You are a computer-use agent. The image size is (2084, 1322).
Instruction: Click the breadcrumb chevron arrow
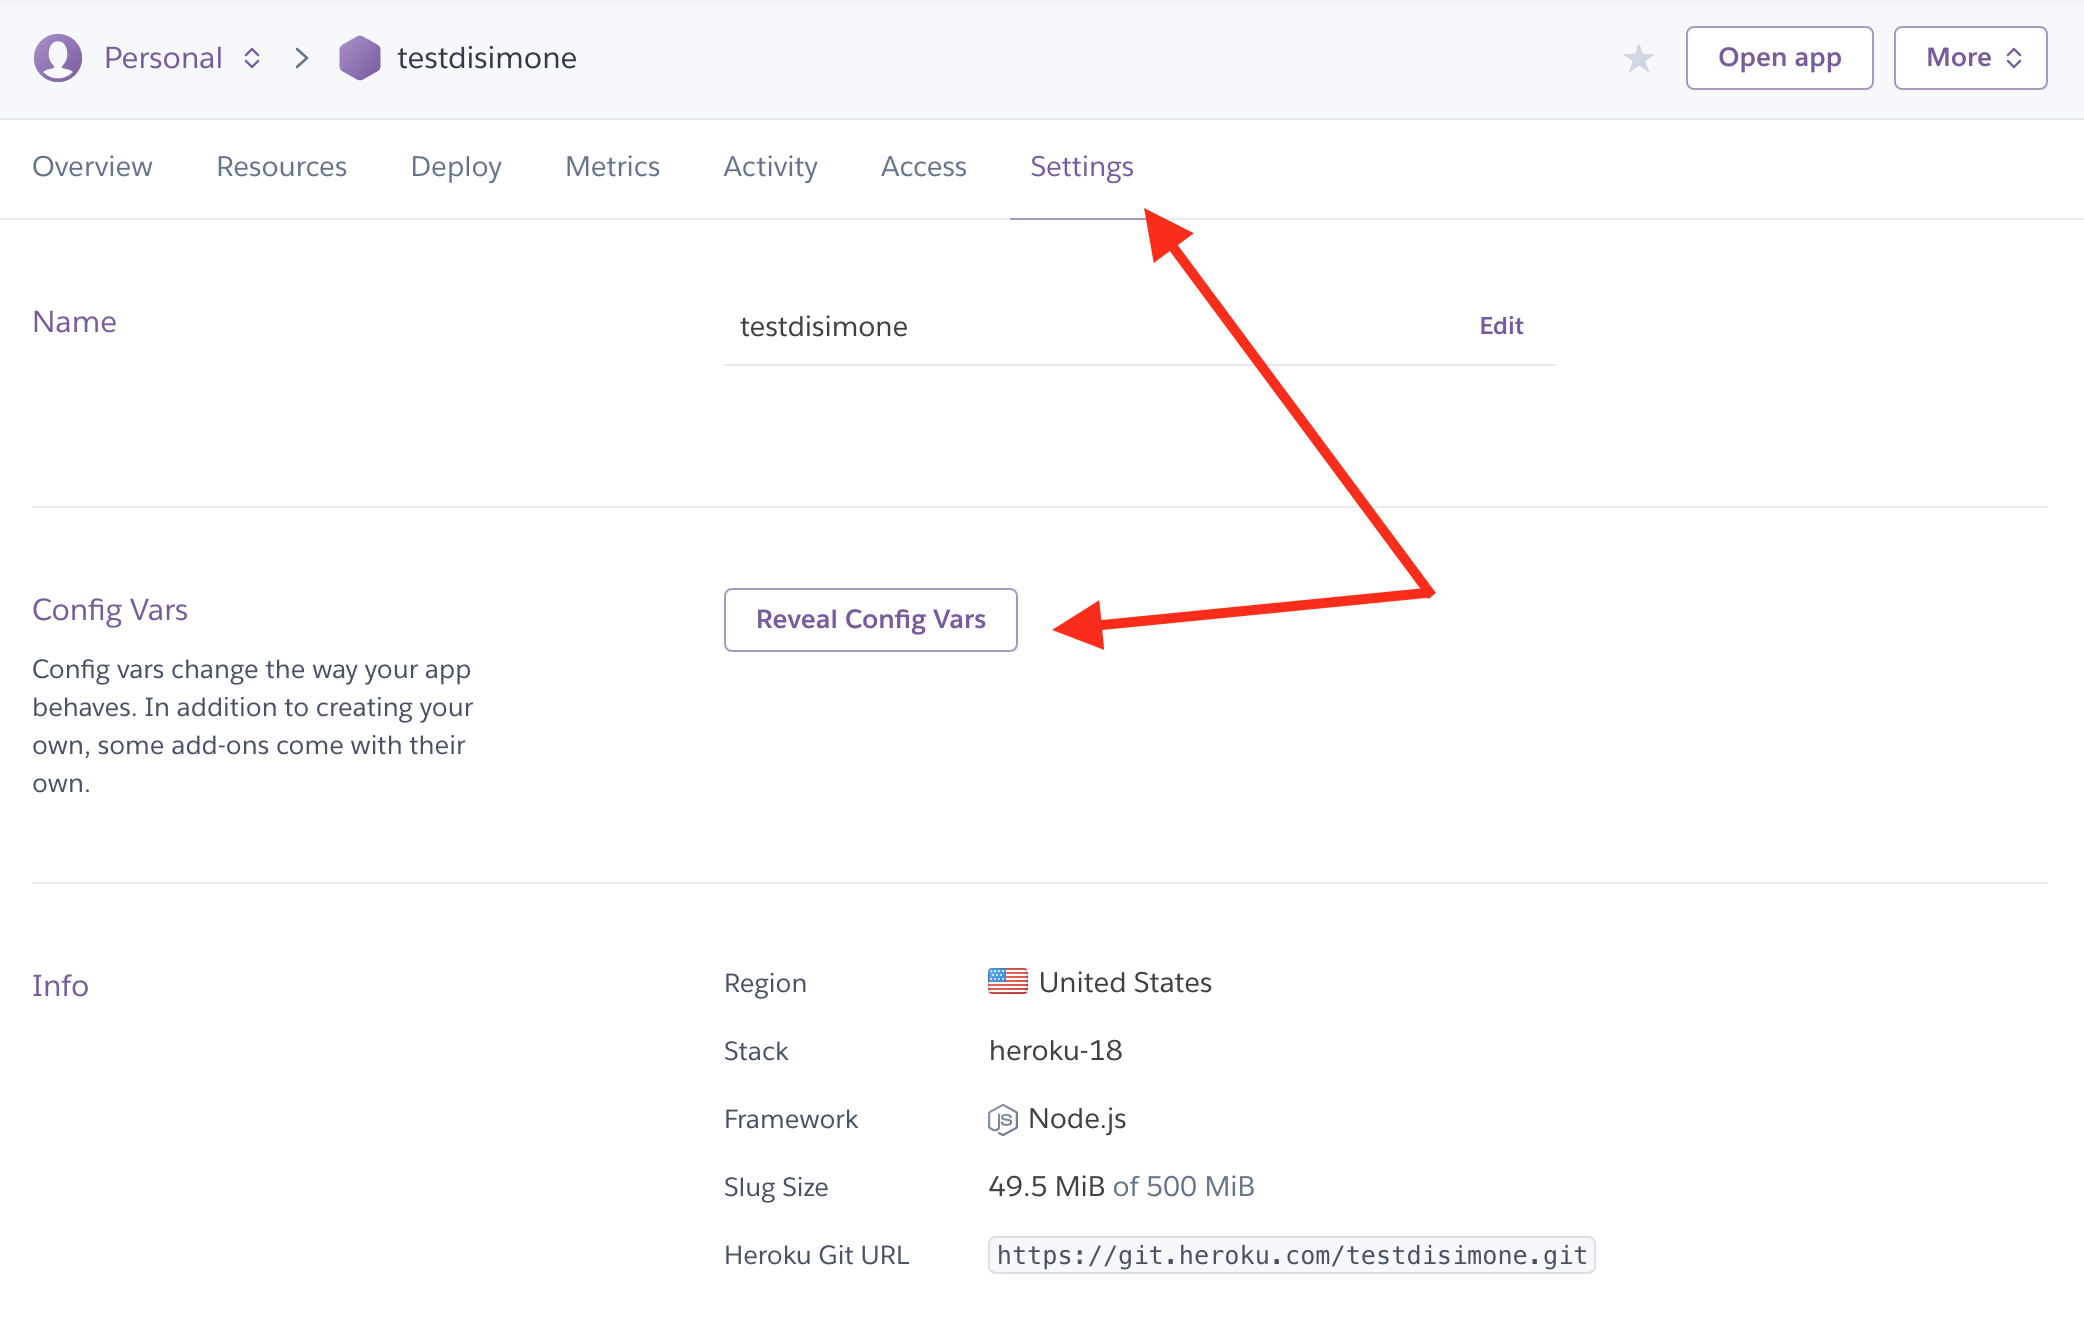point(301,58)
